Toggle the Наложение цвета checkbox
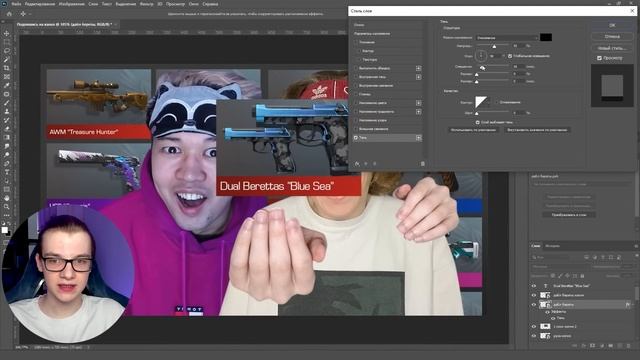This screenshot has width=640, height=360. click(x=356, y=103)
